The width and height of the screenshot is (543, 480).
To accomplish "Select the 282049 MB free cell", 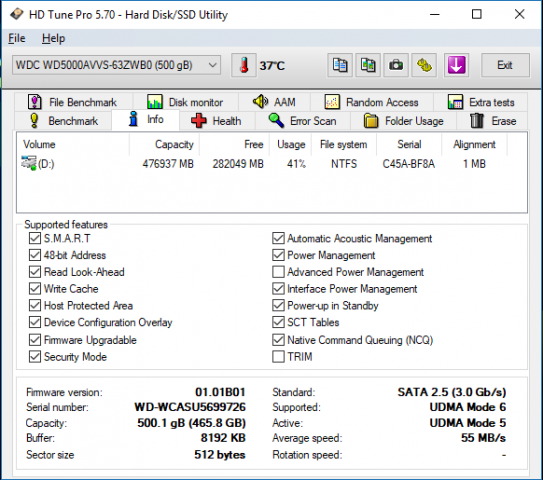I will coord(238,164).
